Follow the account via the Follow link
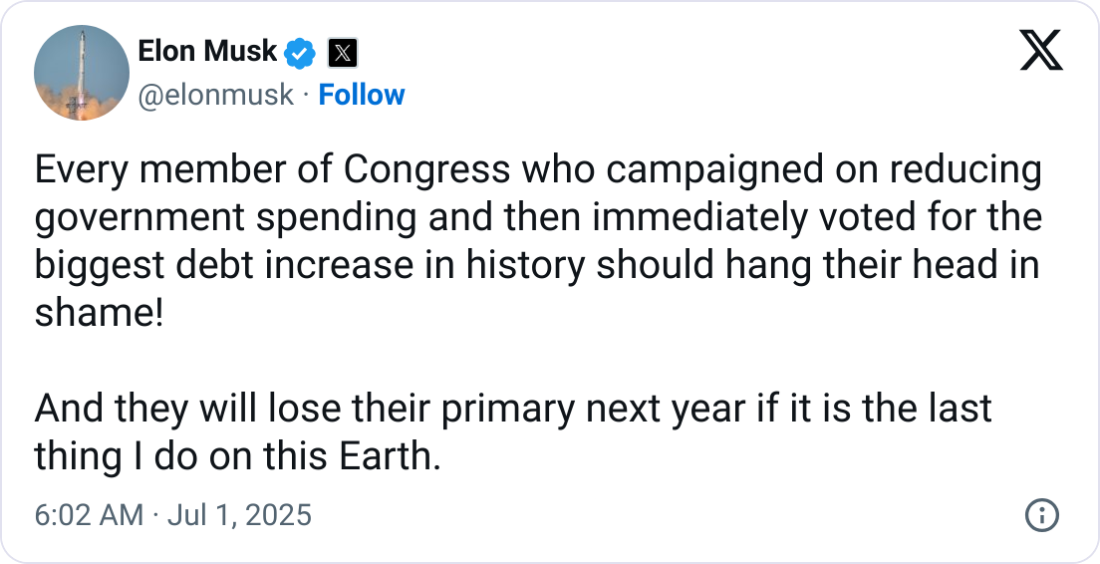Screen dimensions: 1100x564 (x=361, y=95)
